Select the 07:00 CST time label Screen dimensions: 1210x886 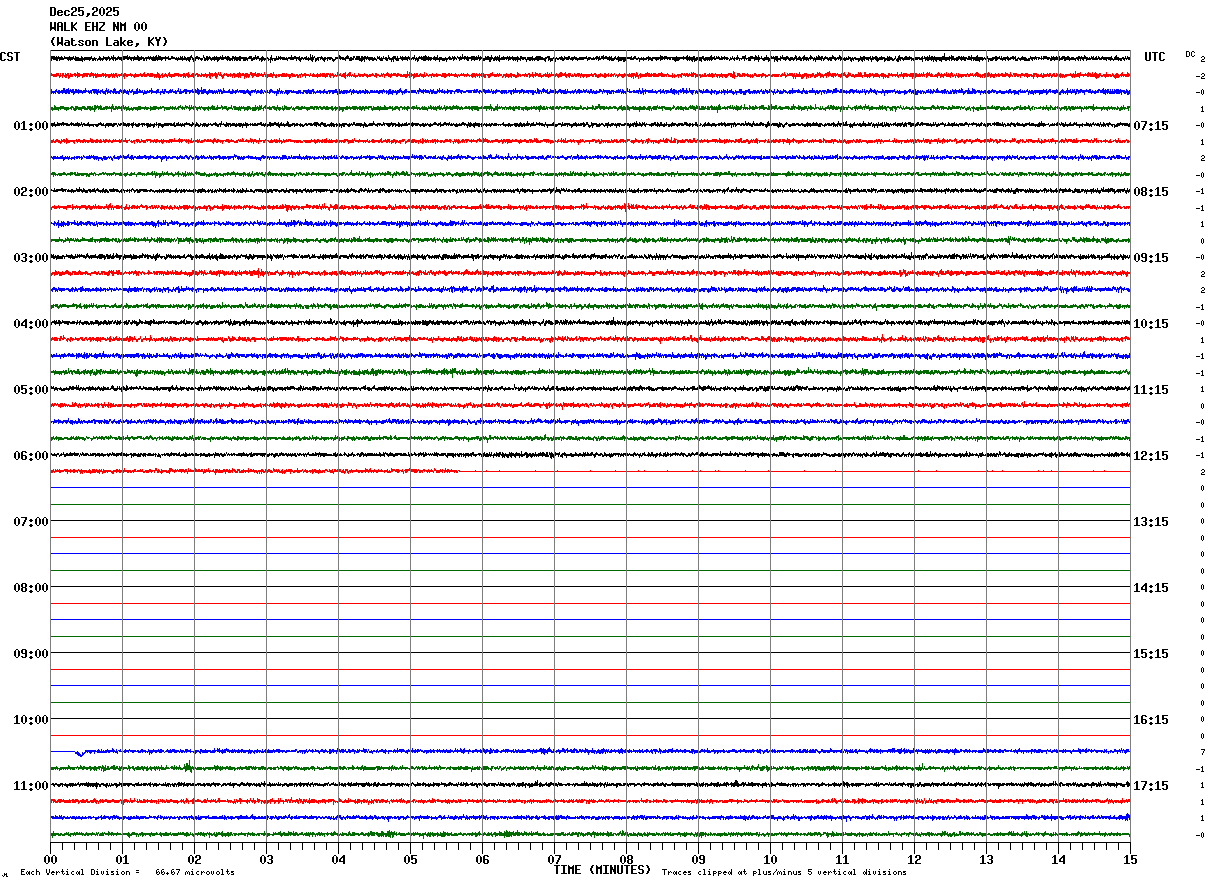[31, 522]
